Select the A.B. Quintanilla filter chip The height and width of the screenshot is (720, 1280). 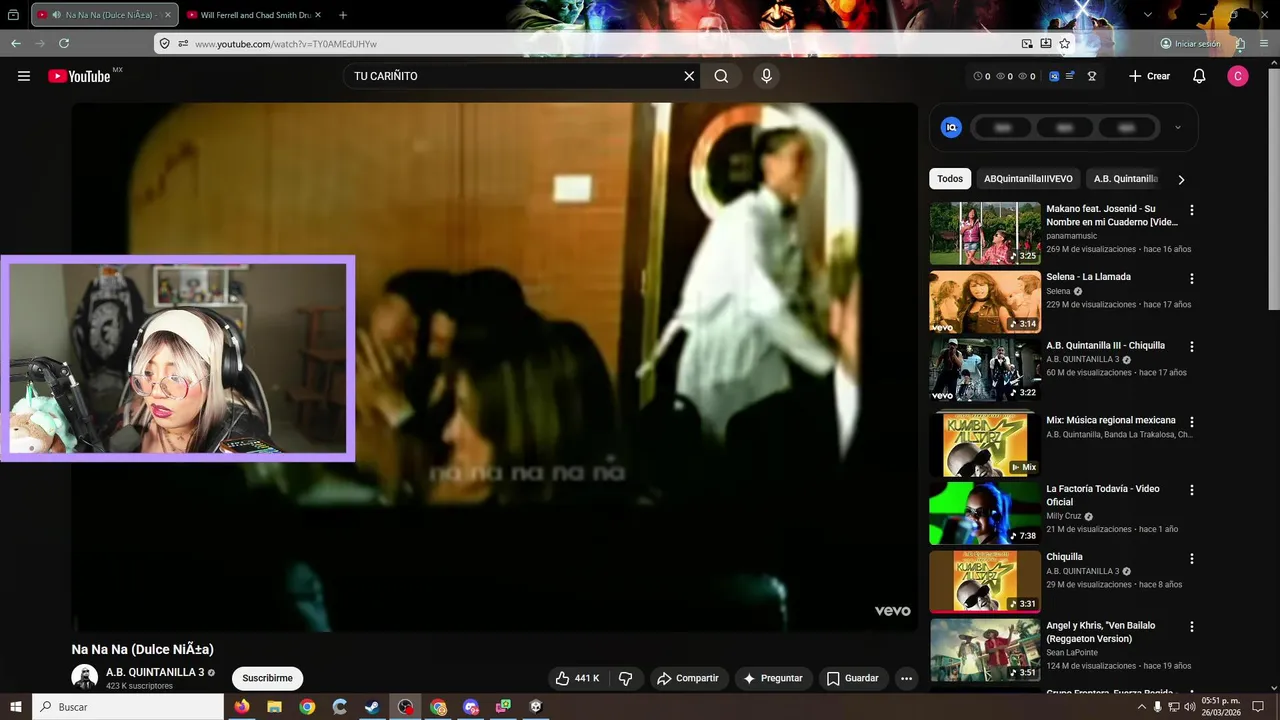pos(1125,179)
